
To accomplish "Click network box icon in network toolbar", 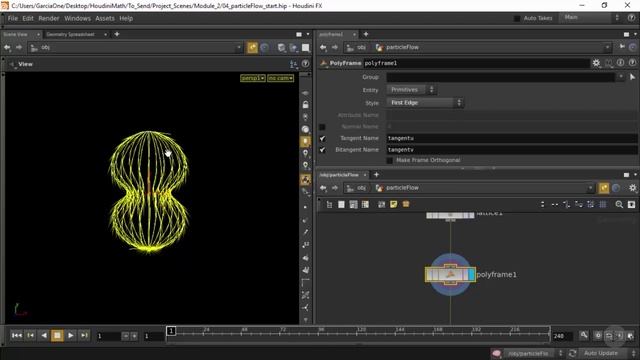I will pyautogui.click(x=406, y=204).
